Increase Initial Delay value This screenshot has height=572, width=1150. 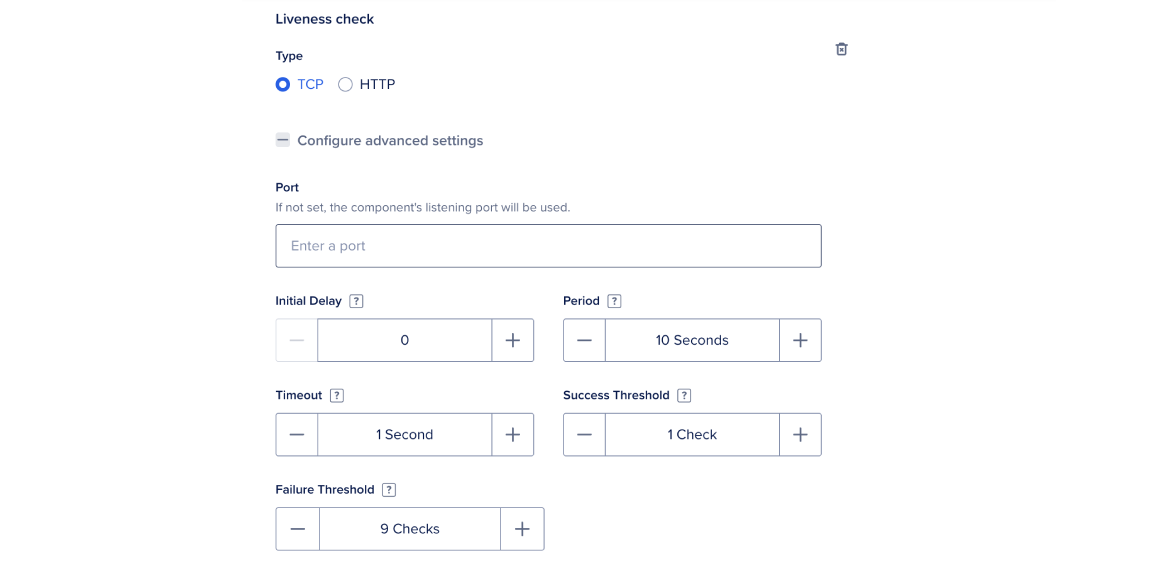[x=513, y=340]
